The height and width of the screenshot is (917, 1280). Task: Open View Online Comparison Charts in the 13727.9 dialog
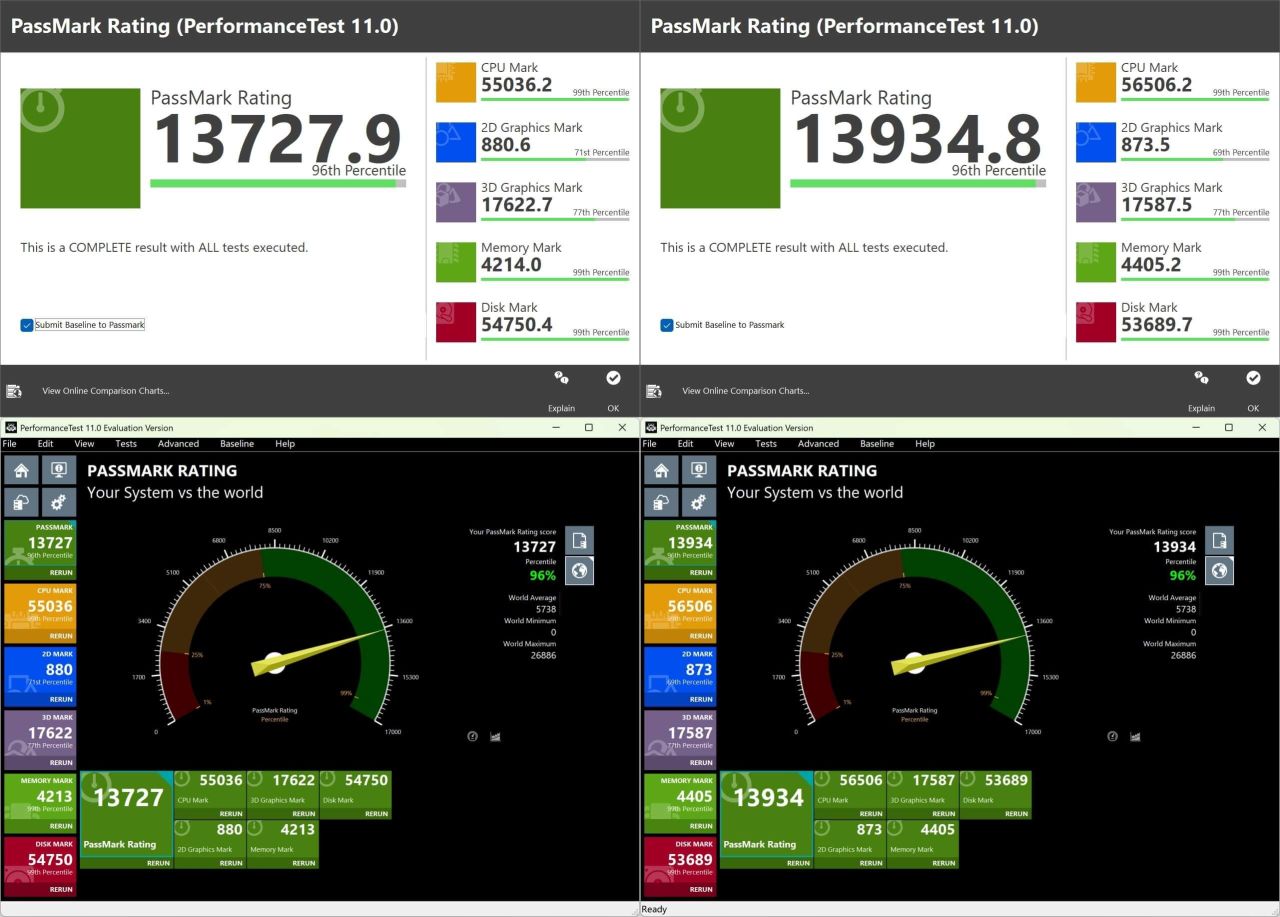[x=105, y=391]
